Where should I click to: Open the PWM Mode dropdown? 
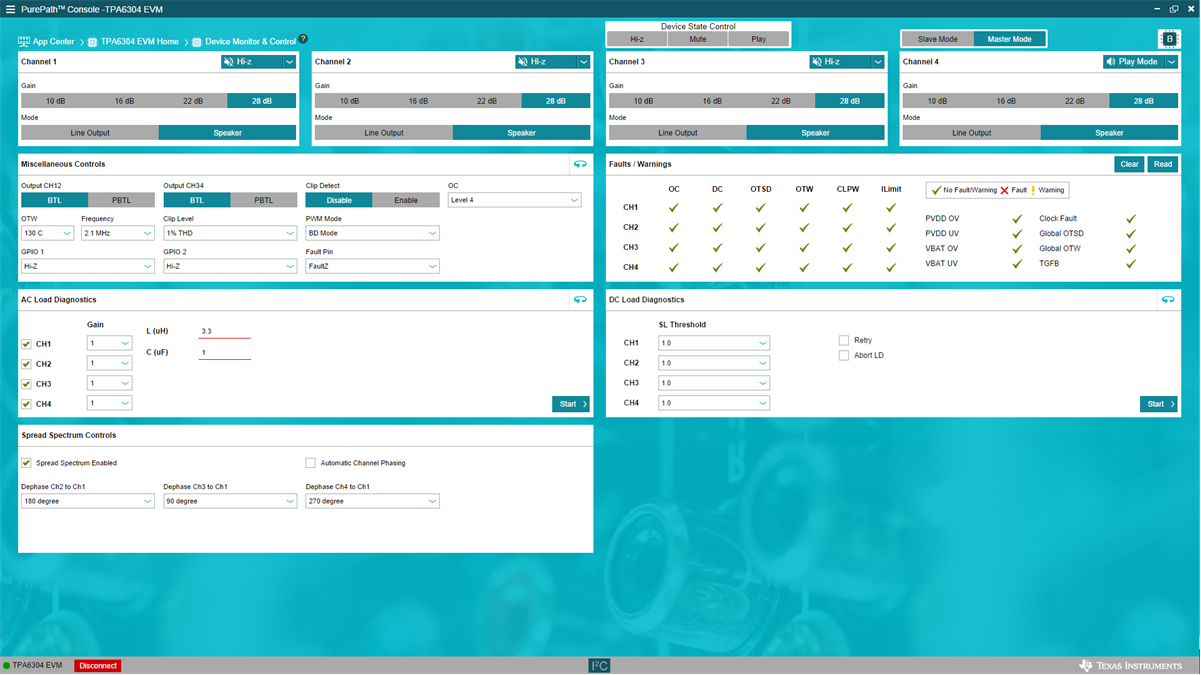pos(372,233)
